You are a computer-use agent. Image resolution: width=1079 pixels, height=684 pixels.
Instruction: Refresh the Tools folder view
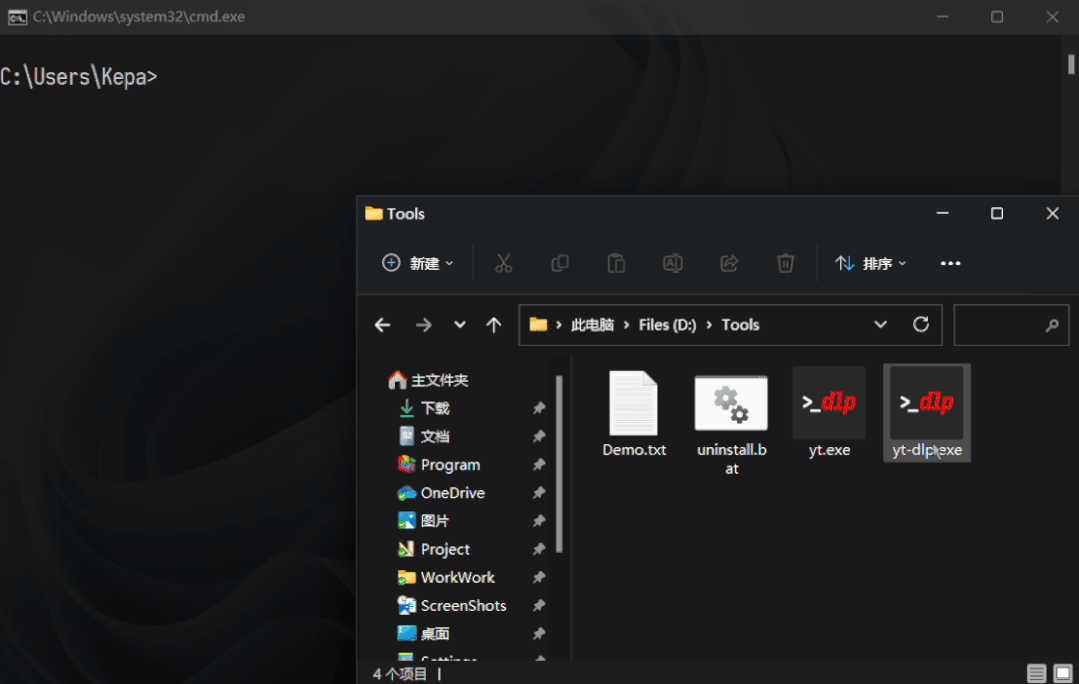tap(921, 324)
